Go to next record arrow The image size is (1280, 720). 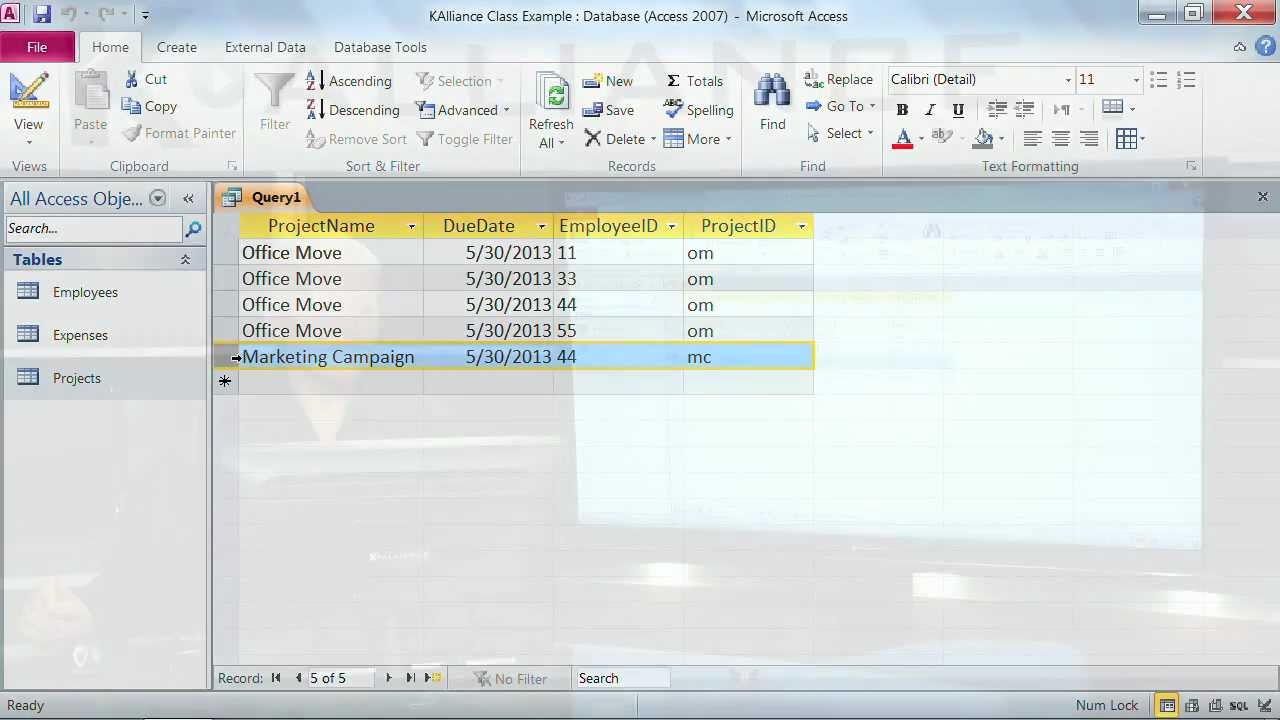[389, 678]
